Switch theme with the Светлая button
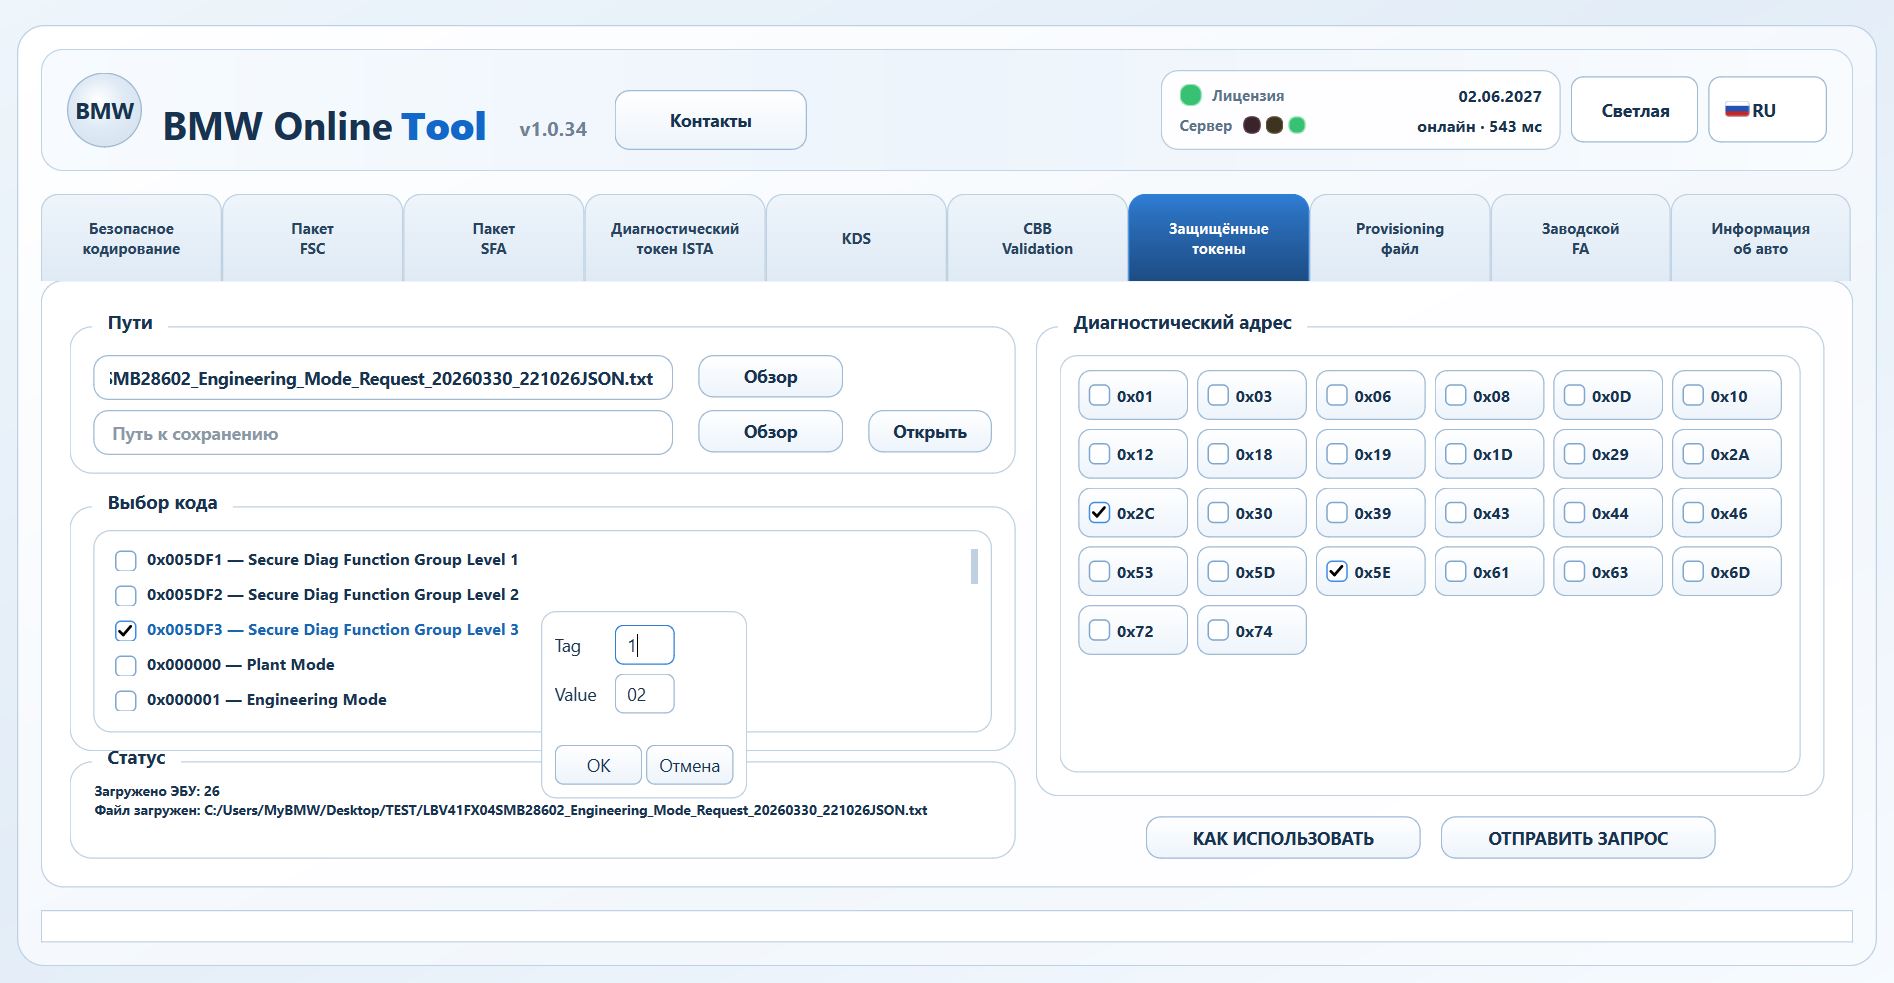Image resolution: width=1894 pixels, height=983 pixels. [1634, 110]
